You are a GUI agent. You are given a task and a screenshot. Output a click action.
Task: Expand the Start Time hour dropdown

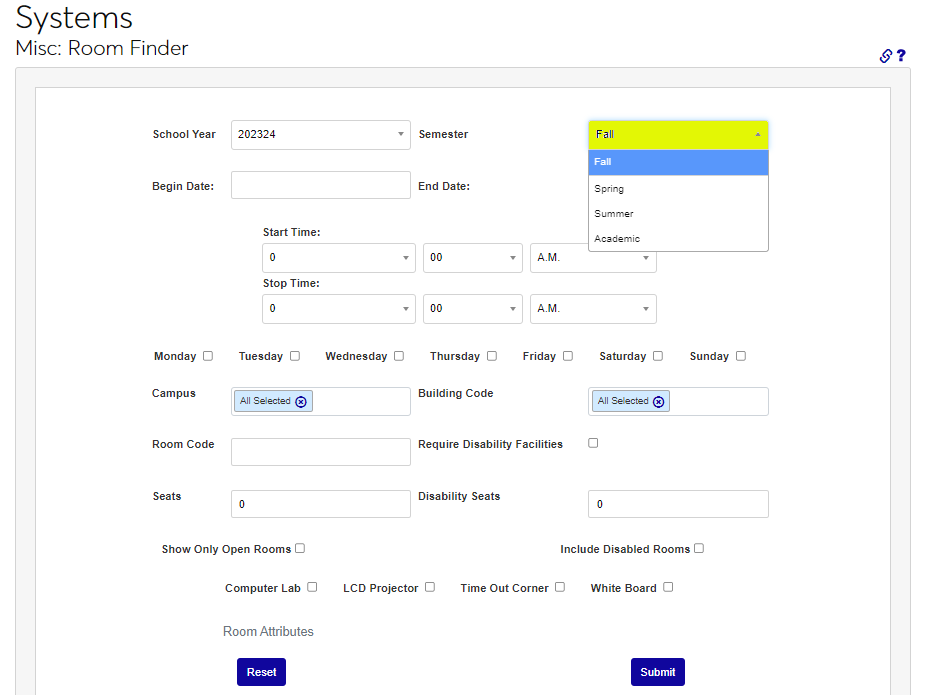point(338,258)
